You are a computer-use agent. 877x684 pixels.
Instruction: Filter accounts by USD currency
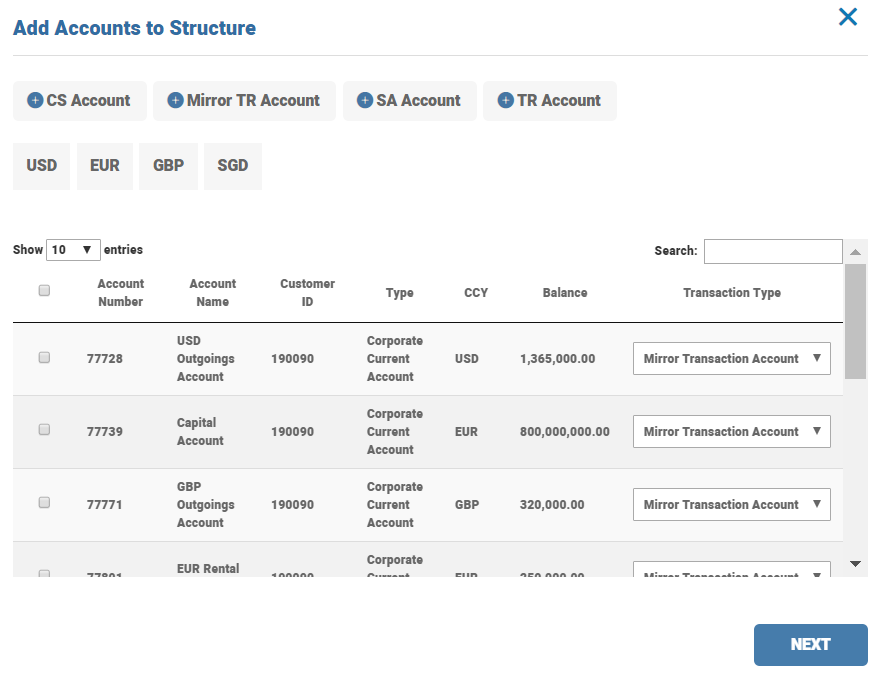[x=42, y=166]
